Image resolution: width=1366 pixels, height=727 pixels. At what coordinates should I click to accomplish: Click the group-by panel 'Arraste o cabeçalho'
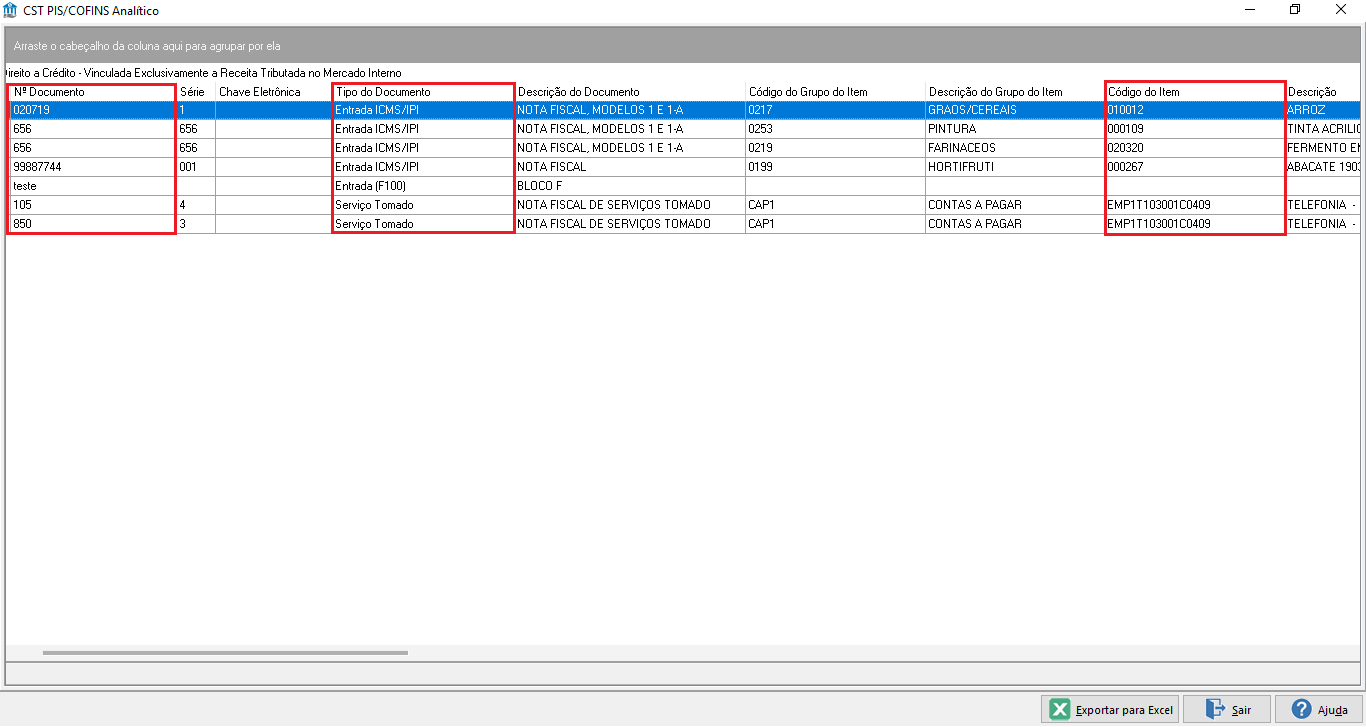[683, 45]
